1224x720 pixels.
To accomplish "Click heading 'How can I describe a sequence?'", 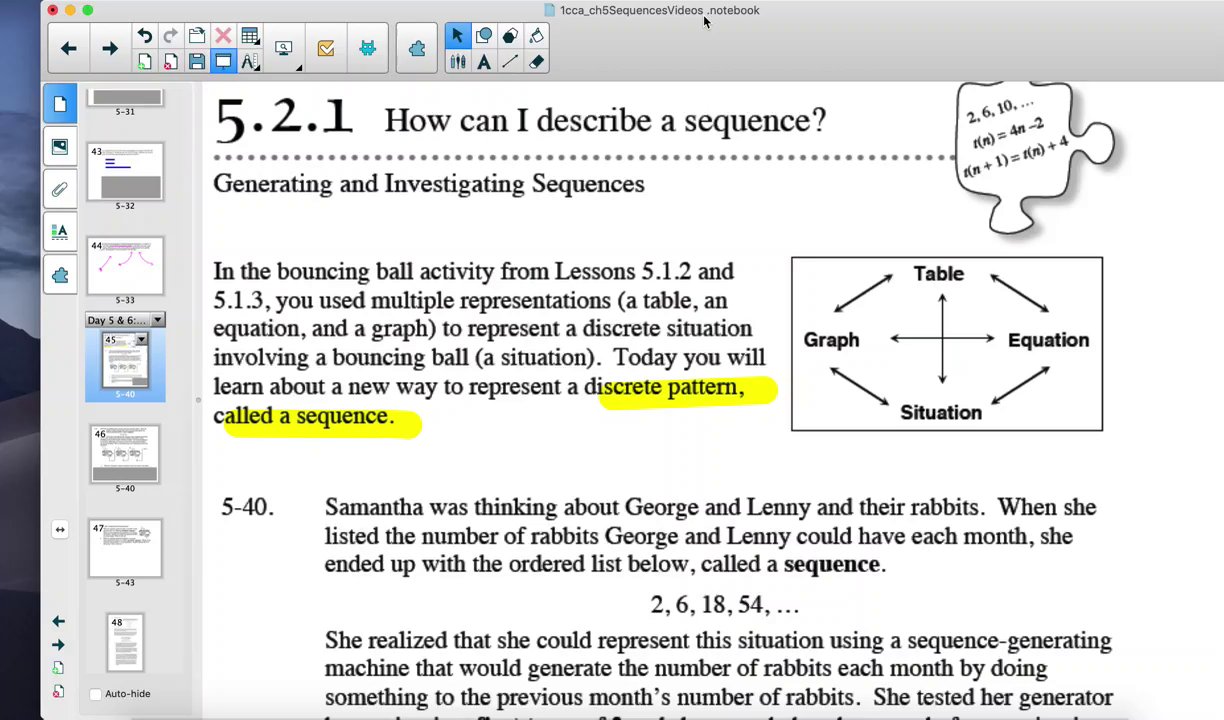I will click(605, 121).
